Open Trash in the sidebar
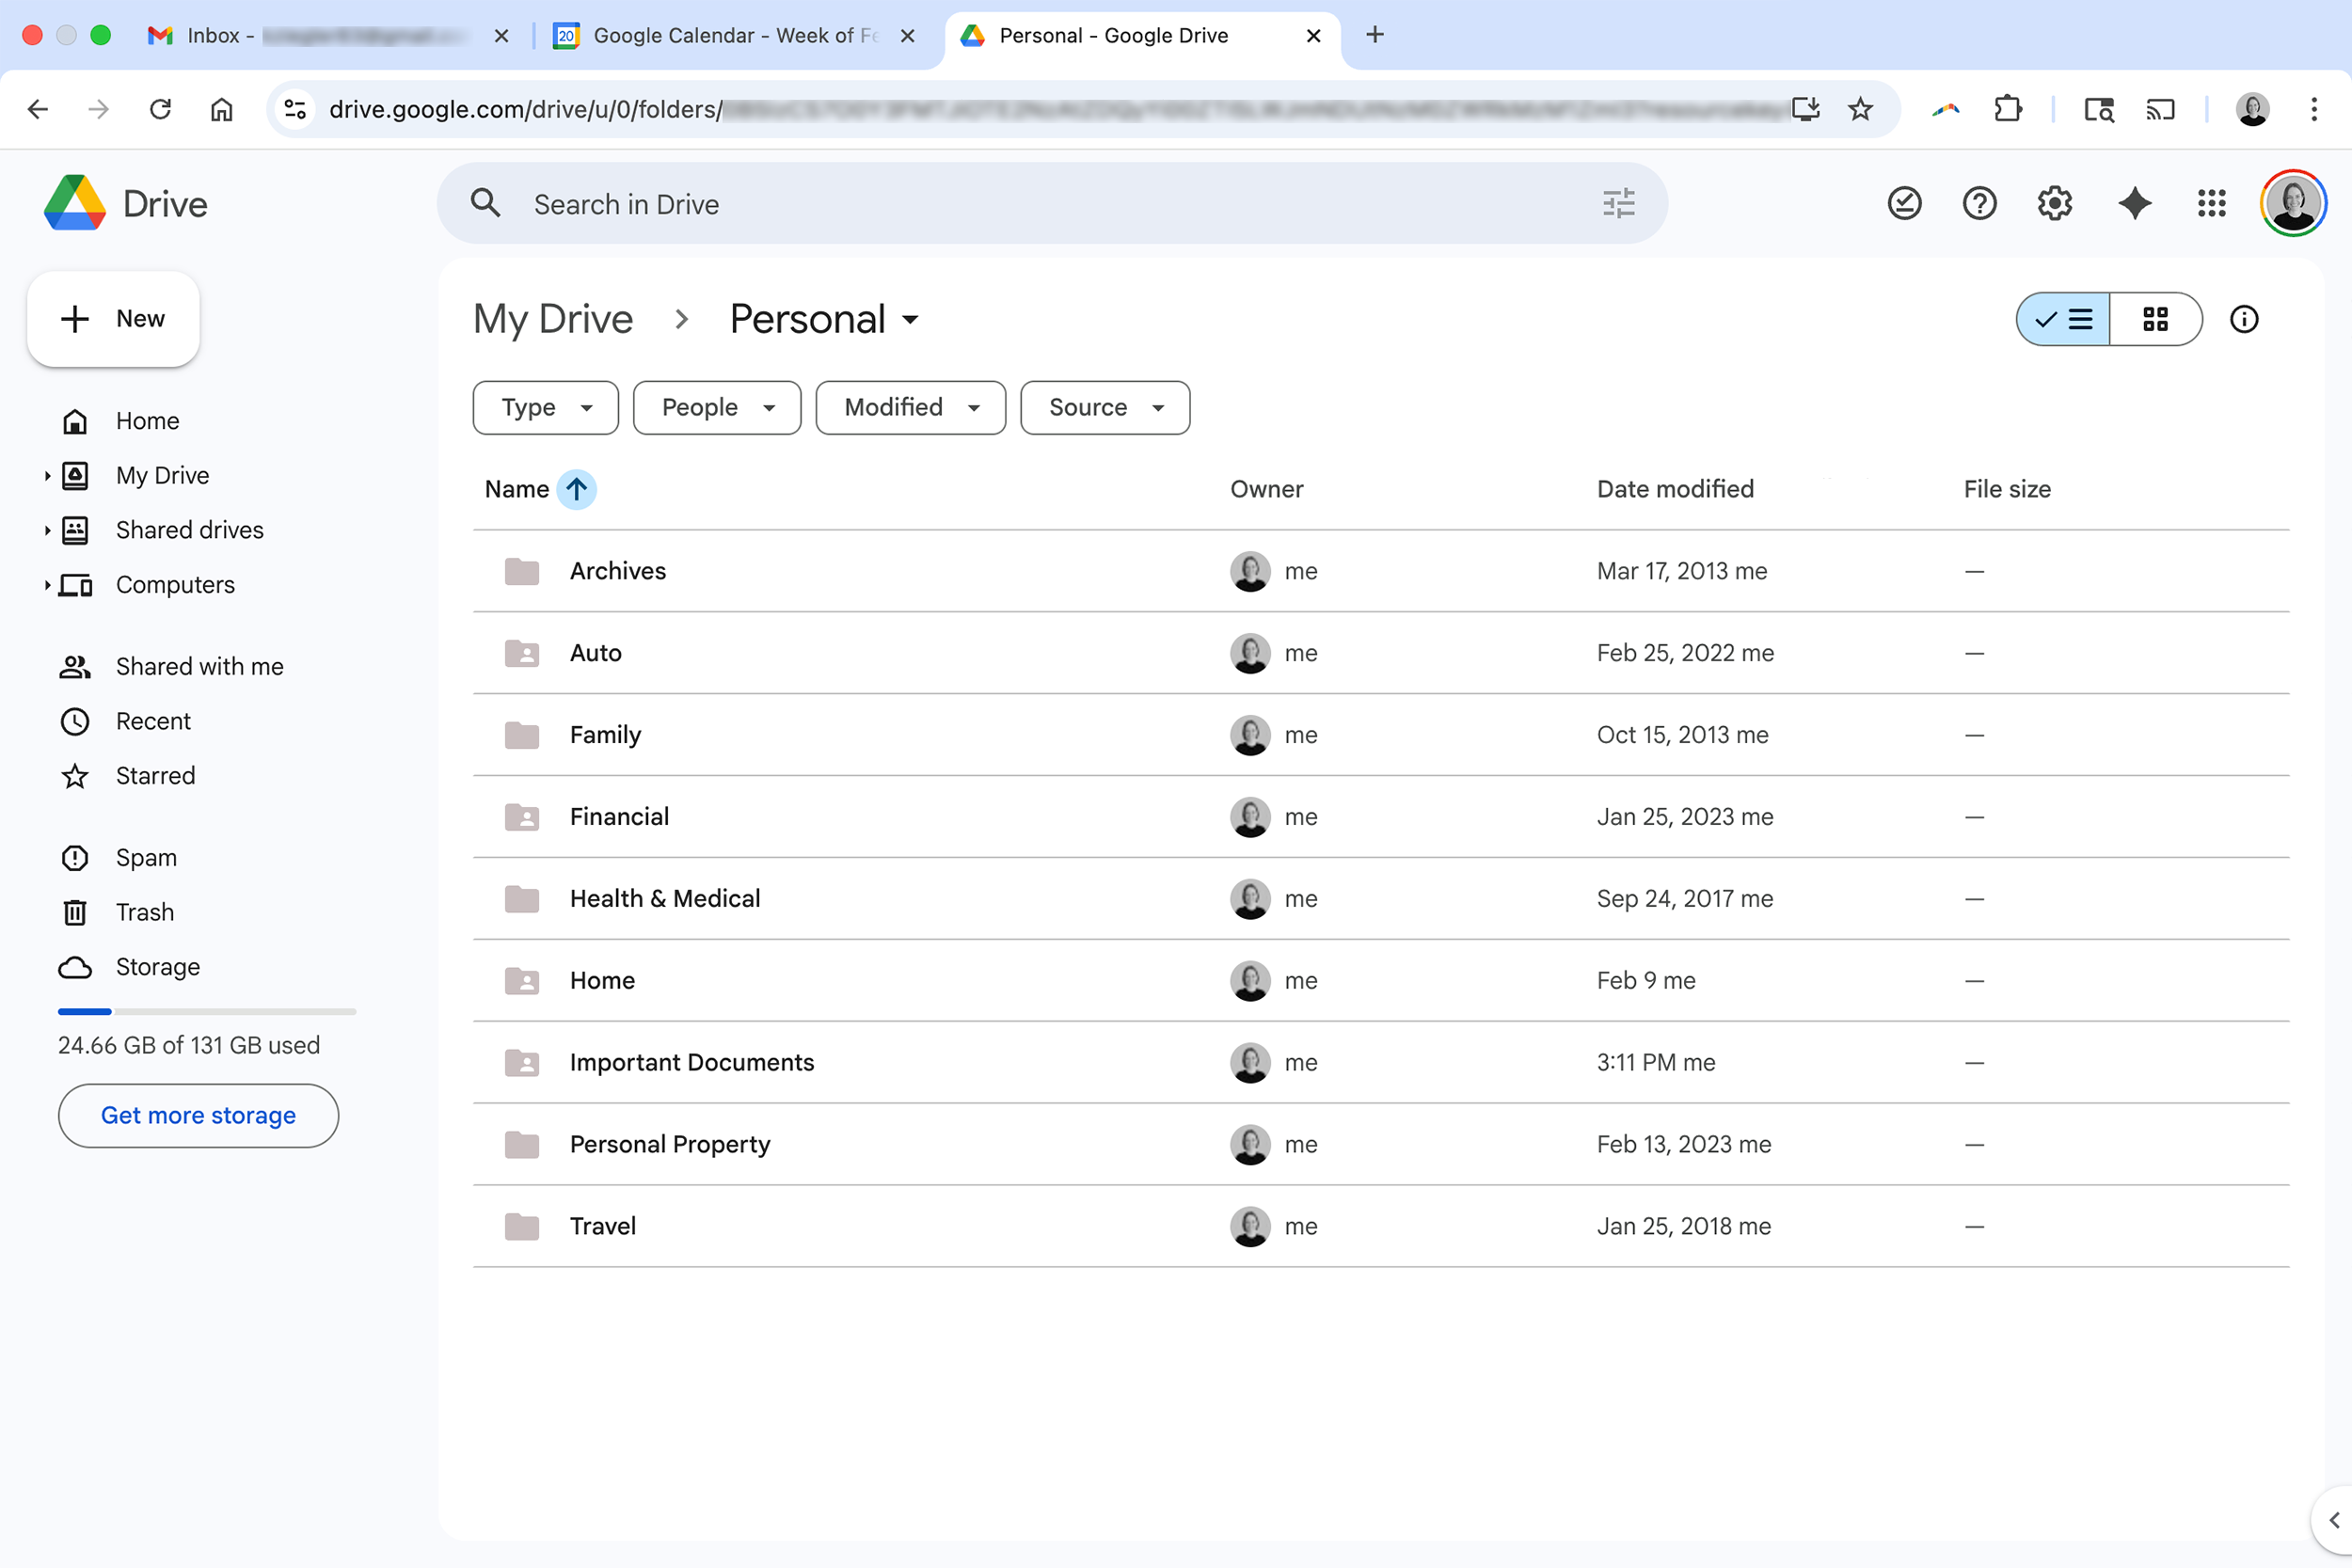This screenshot has width=2352, height=1568. (144, 912)
